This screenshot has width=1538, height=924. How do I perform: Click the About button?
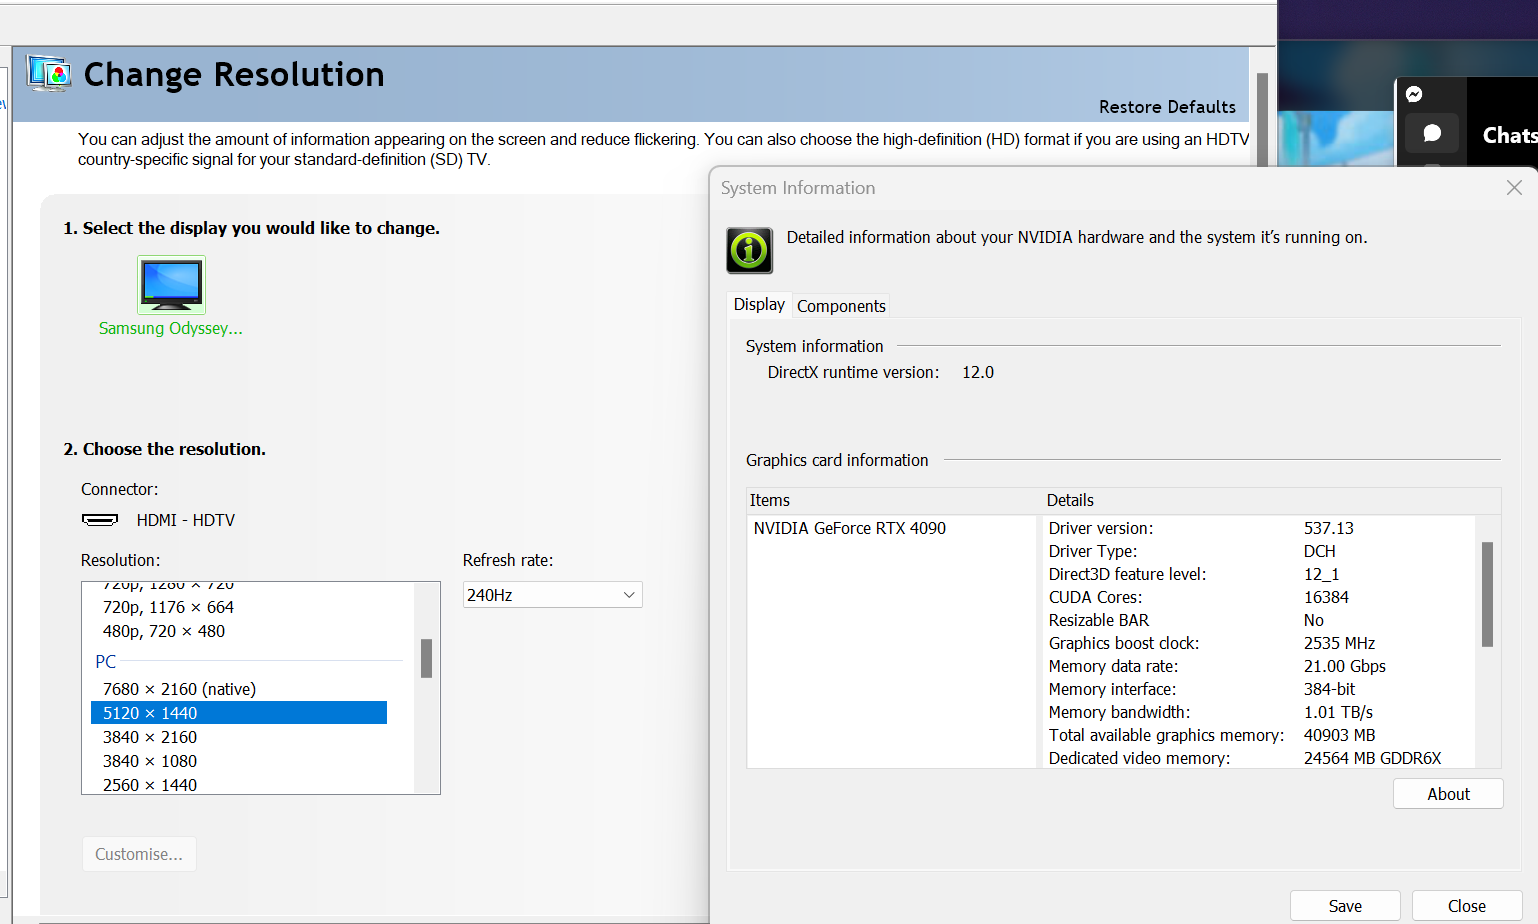click(1448, 794)
